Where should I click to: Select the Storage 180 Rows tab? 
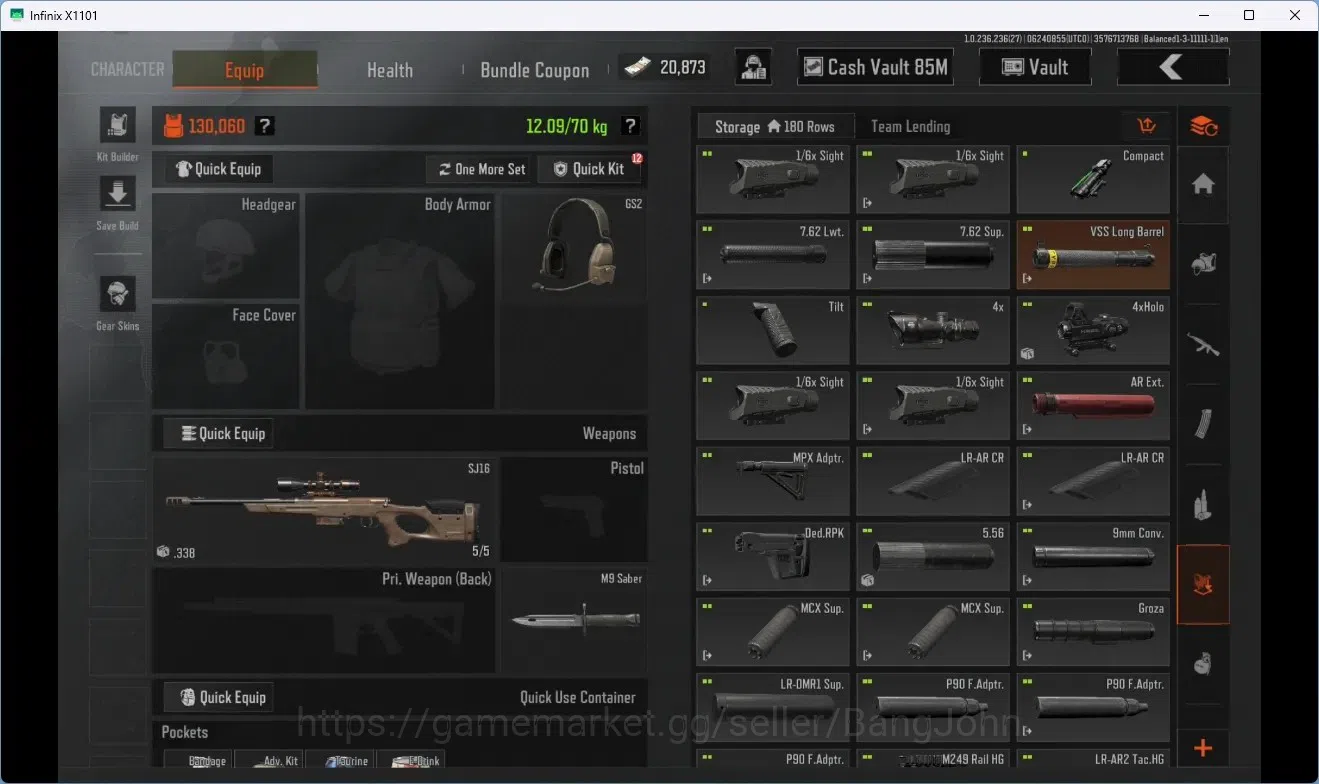tap(775, 127)
